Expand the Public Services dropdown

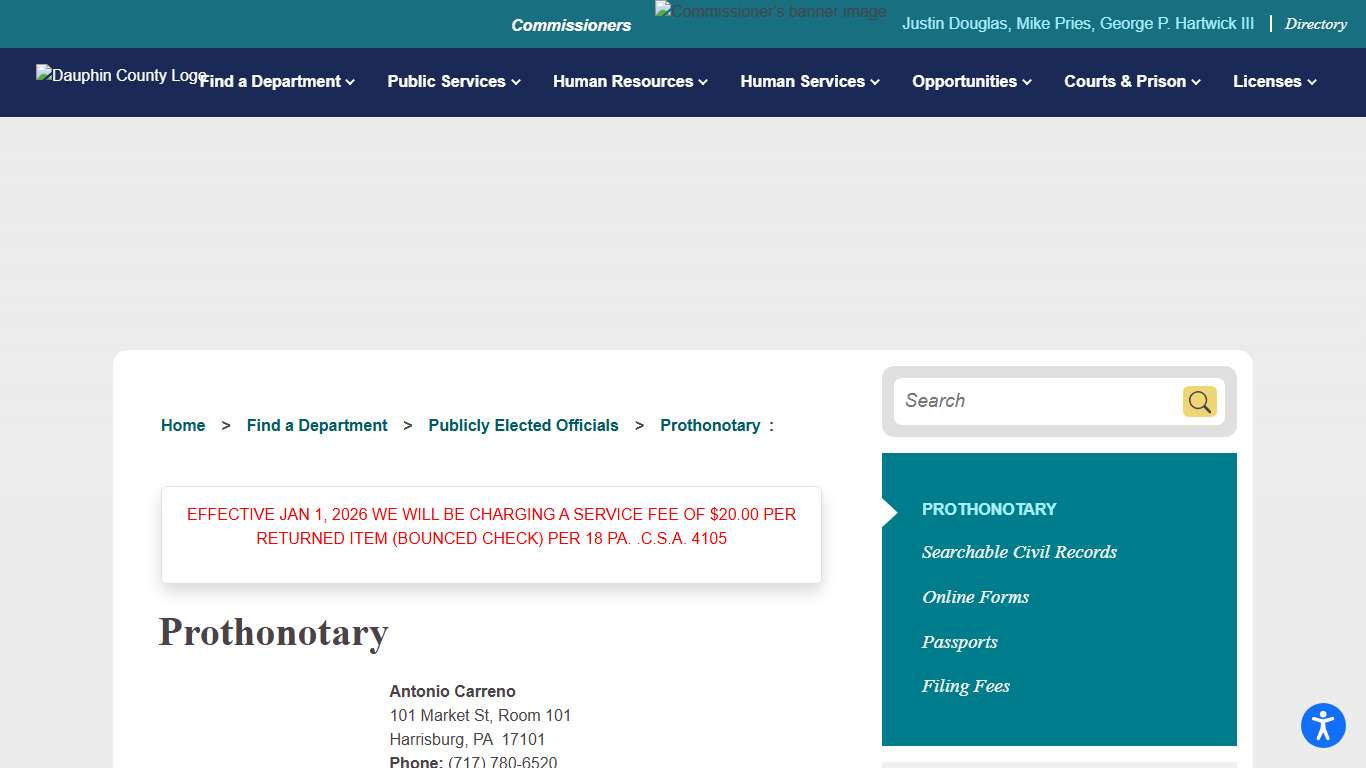coord(454,82)
